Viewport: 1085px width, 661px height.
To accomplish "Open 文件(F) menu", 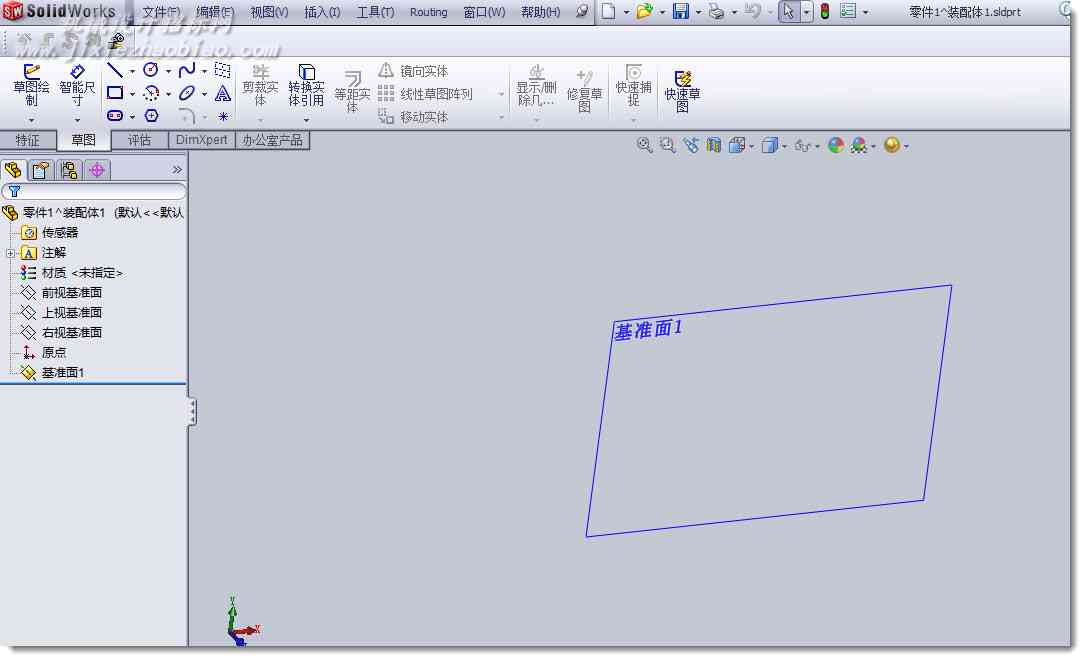I will pyautogui.click(x=161, y=12).
